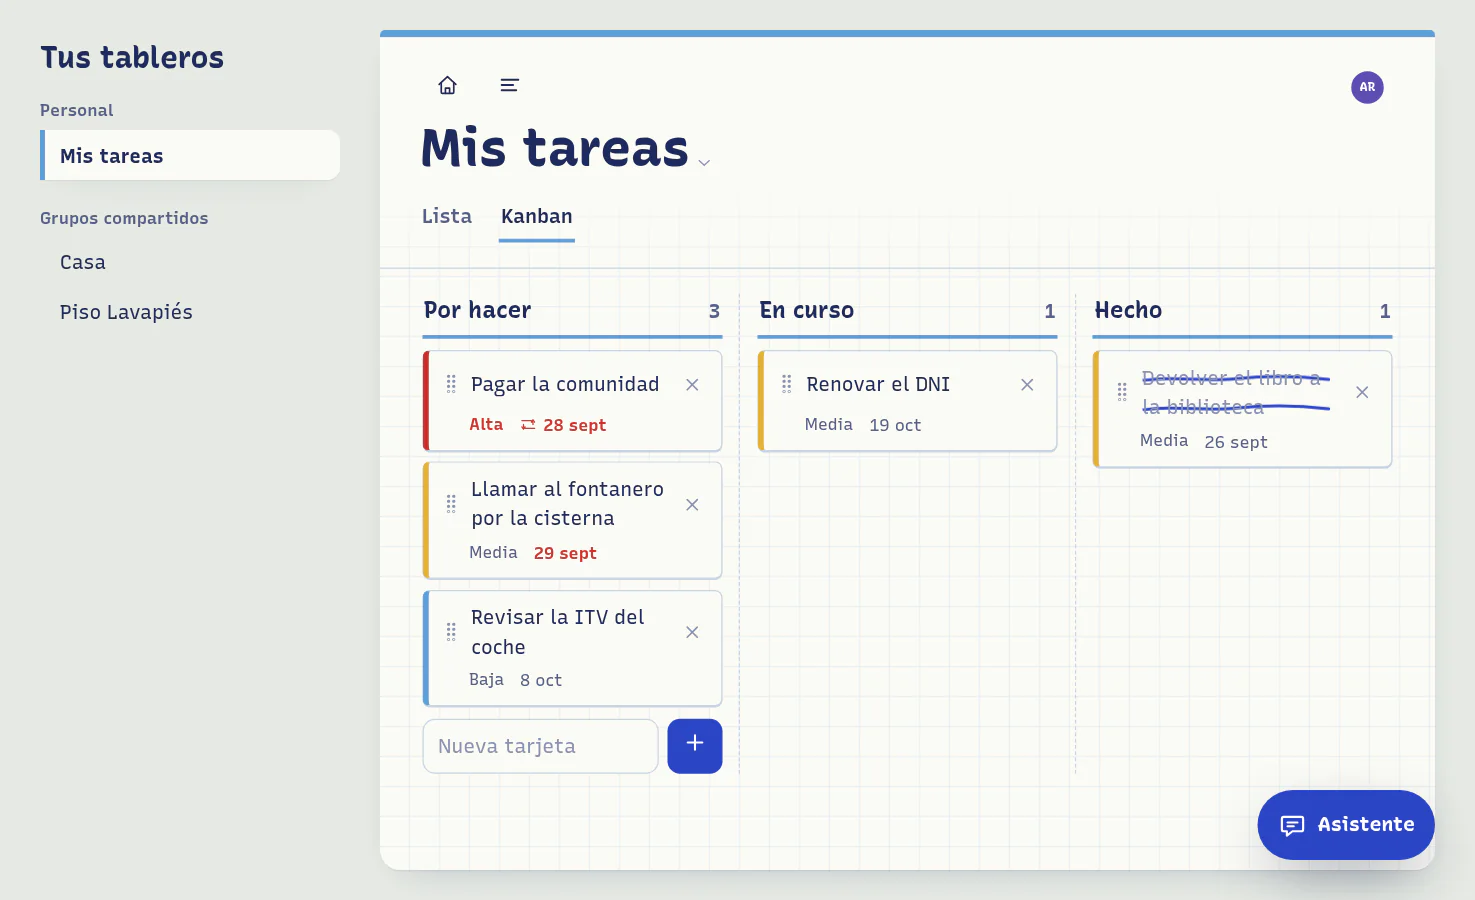
Task: Open the Renovar el DNI card title
Action: click(x=878, y=384)
